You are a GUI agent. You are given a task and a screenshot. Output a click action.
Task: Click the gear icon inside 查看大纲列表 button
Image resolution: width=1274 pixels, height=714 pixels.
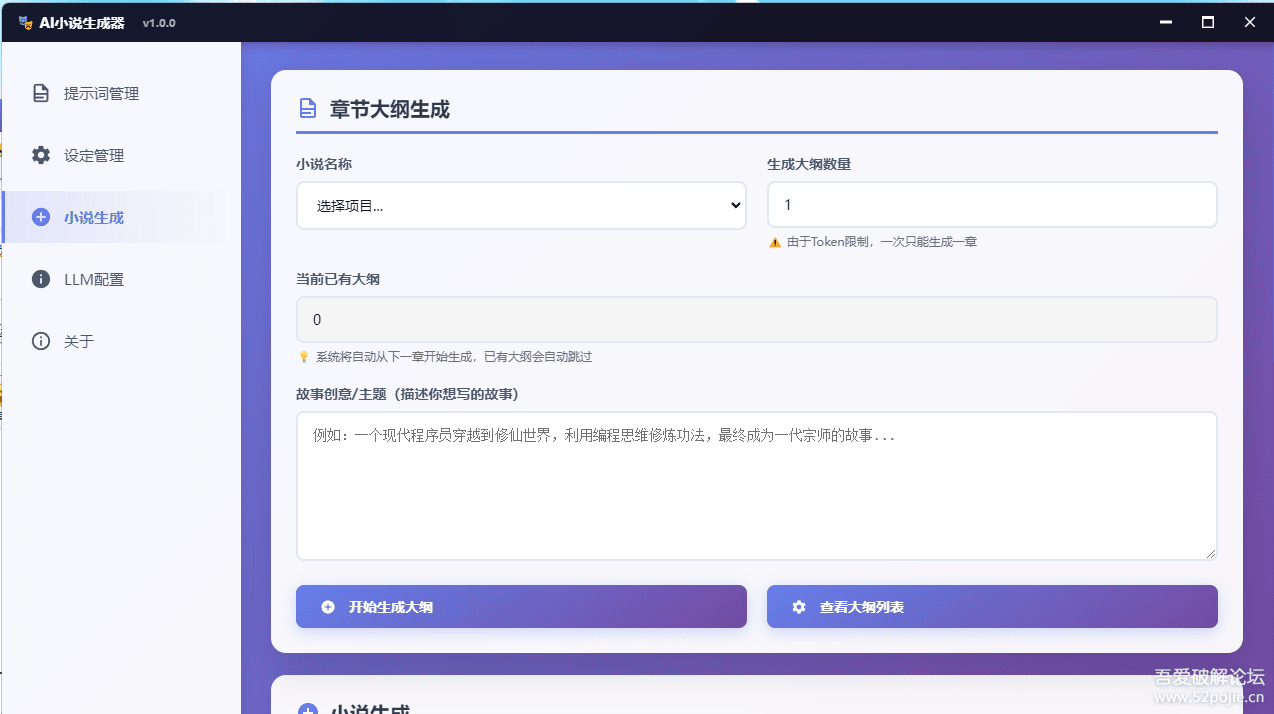[x=796, y=605]
